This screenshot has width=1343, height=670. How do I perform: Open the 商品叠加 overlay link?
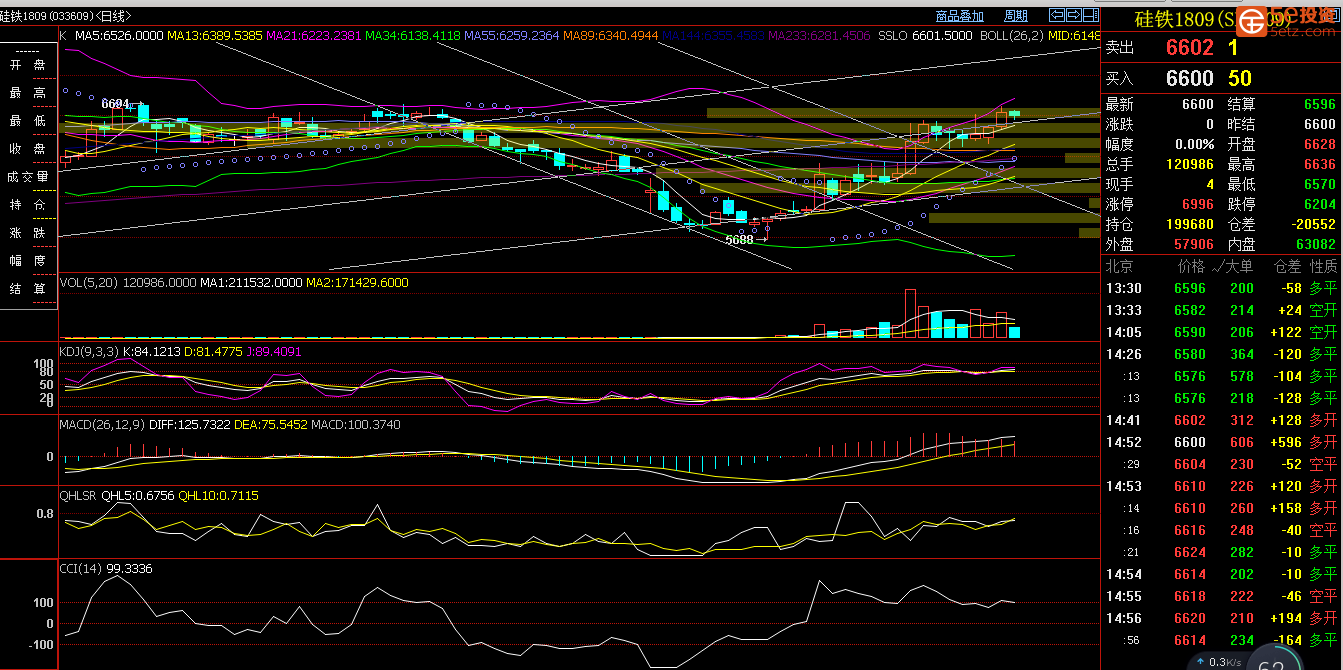[960, 16]
